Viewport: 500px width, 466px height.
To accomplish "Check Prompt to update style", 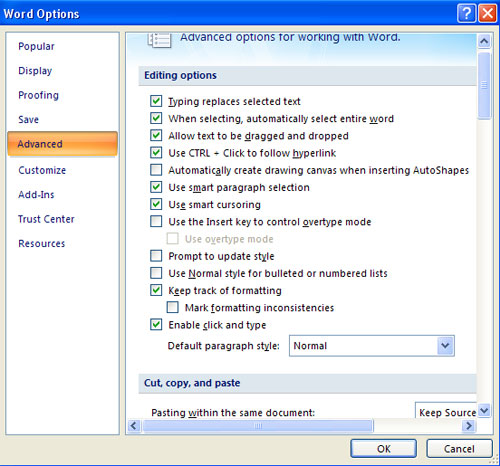I will pyautogui.click(x=156, y=256).
